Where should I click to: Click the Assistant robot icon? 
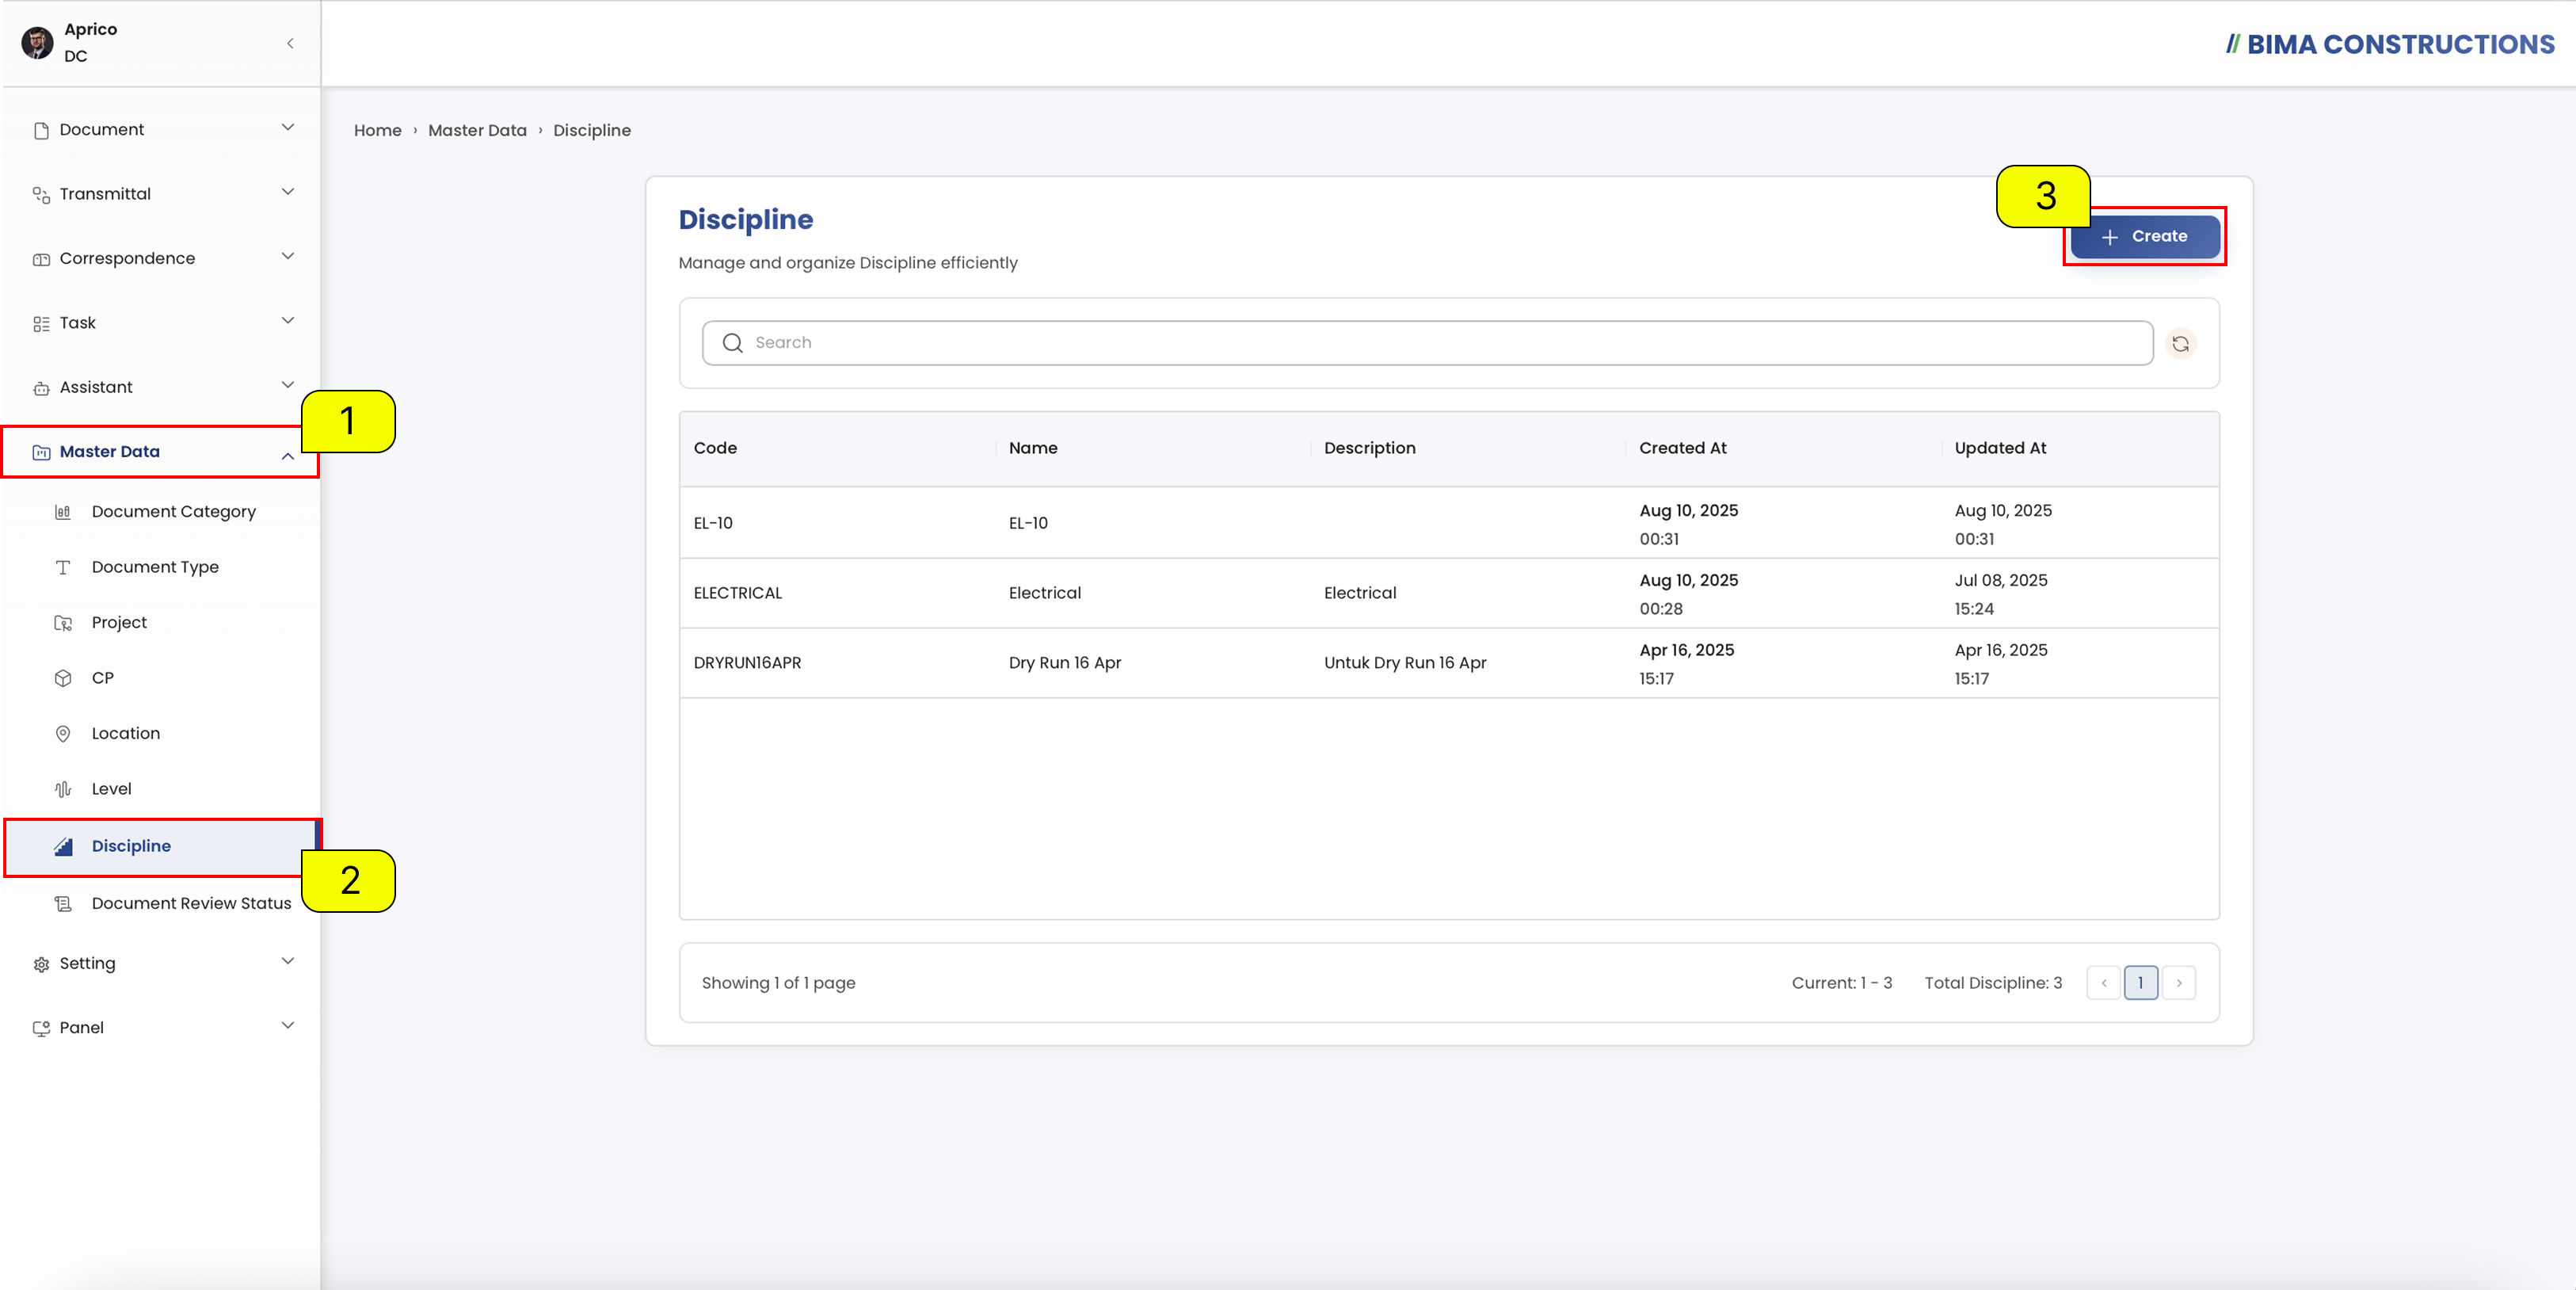[x=41, y=388]
